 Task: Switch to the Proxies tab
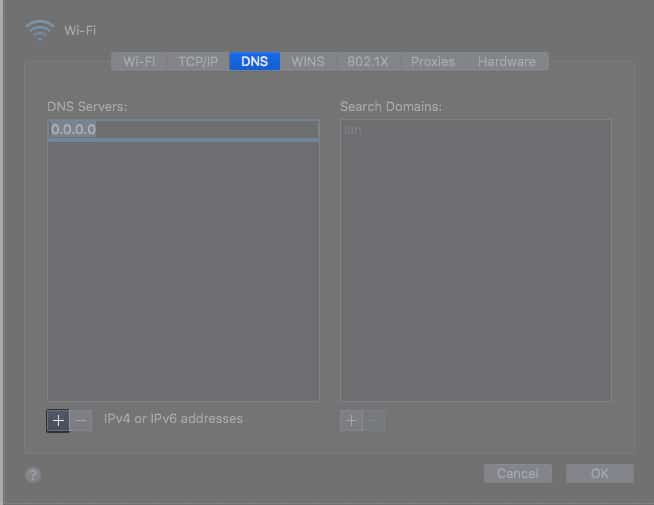433,61
